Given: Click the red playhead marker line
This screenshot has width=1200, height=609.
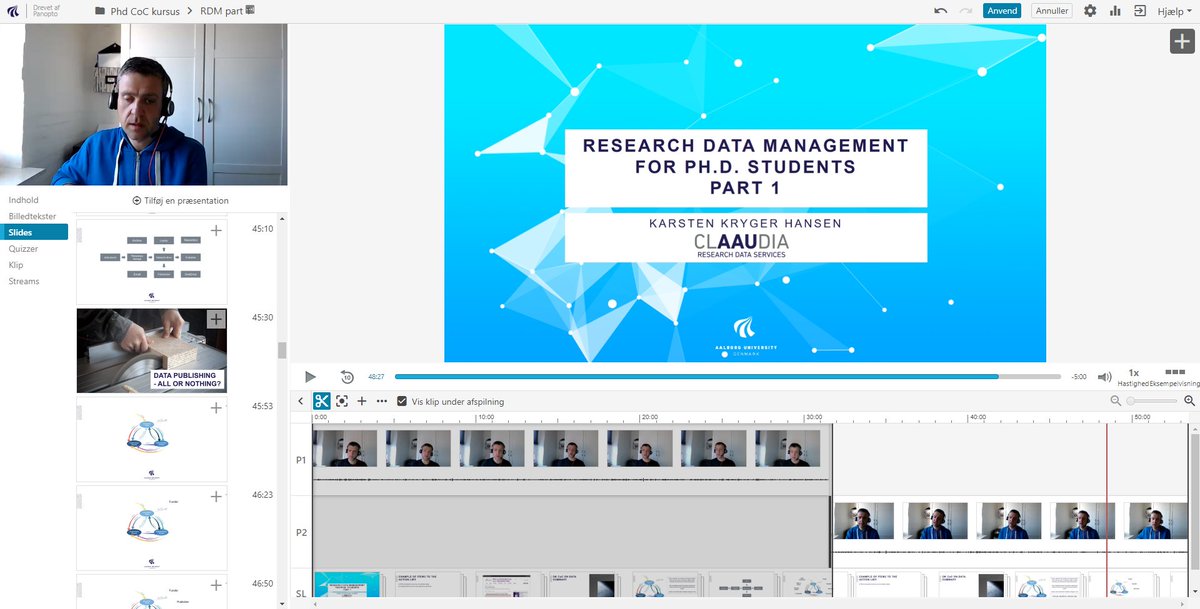Looking at the screenshot, I should pos(1107,510).
